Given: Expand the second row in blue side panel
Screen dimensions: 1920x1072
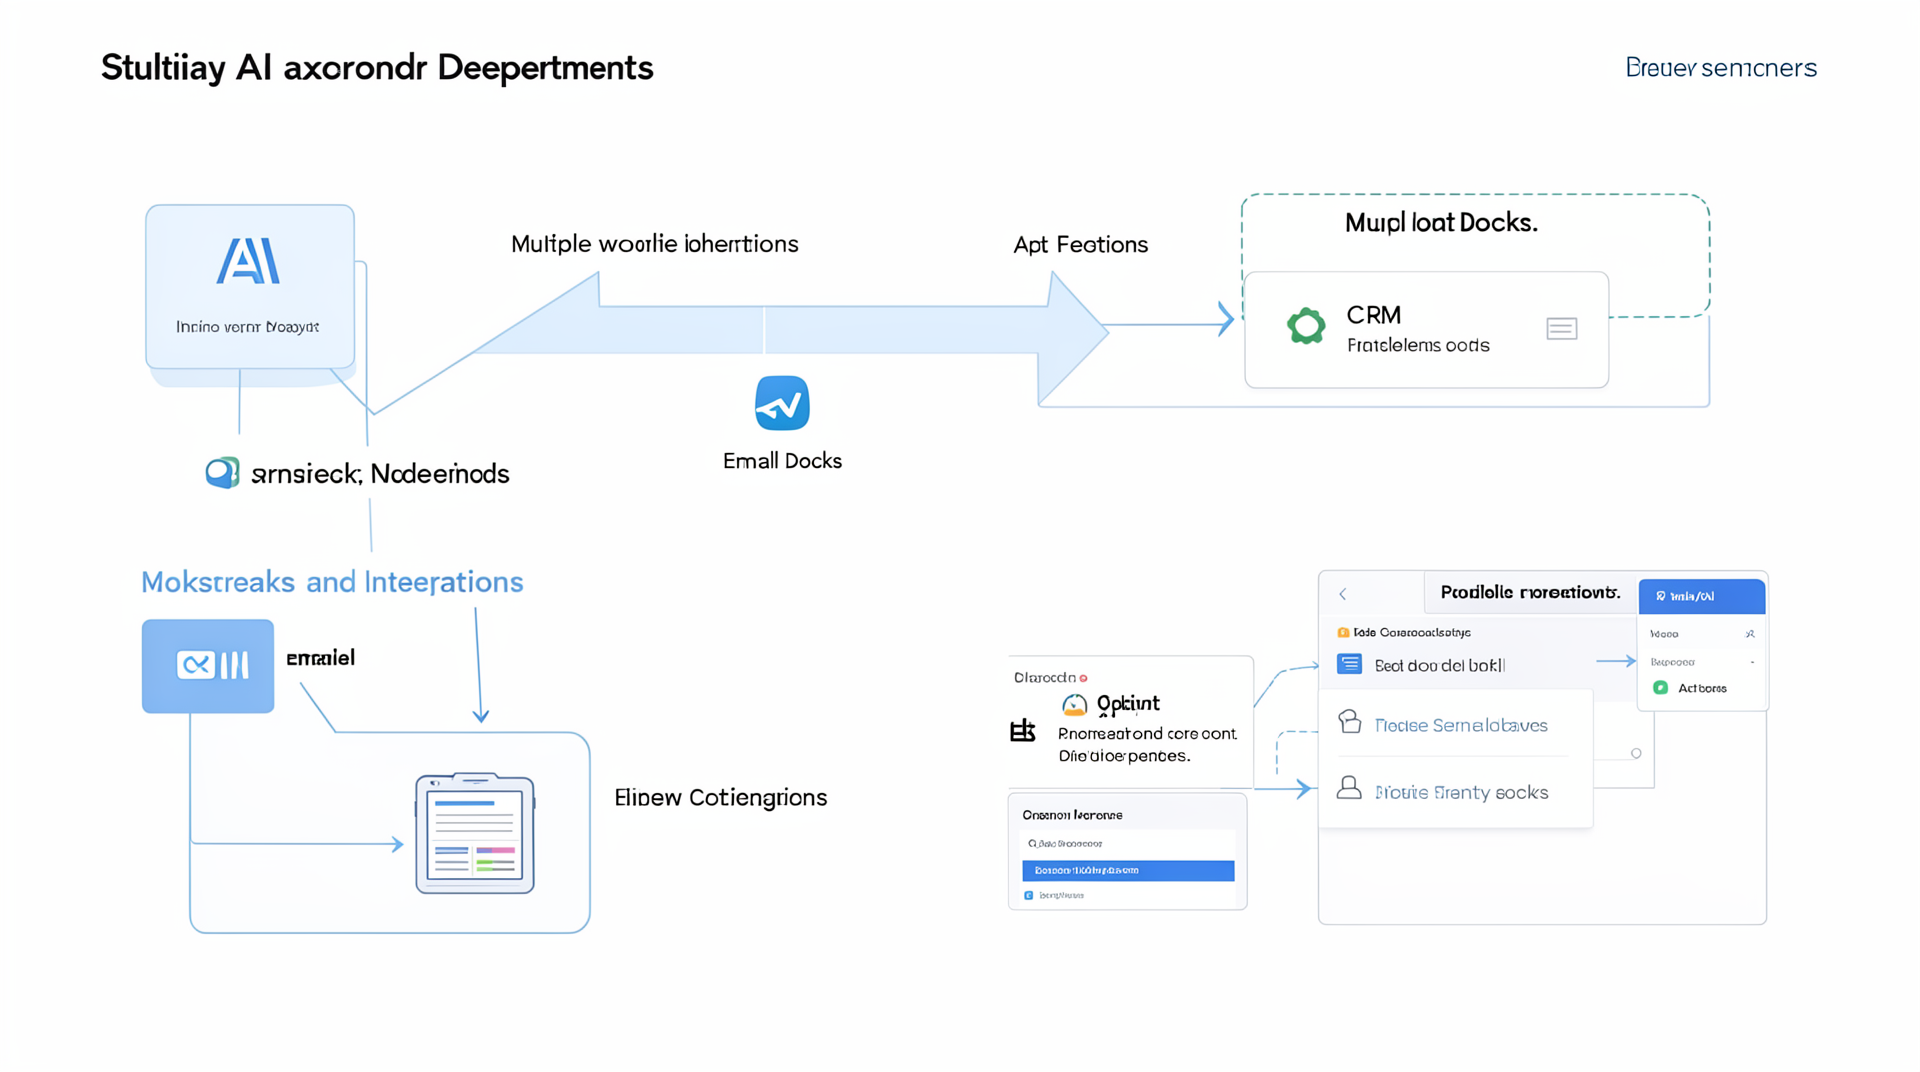Looking at the screenshot, I should coord(1702,662).
